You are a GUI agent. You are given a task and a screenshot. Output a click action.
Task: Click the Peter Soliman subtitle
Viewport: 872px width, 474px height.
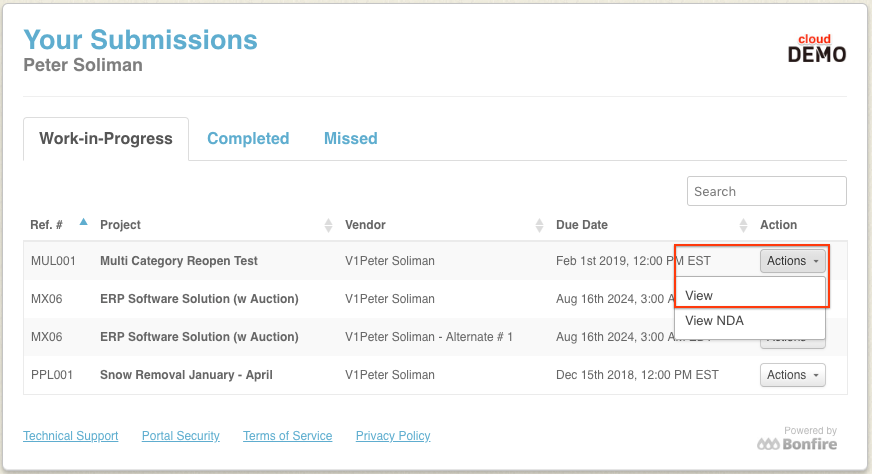click(x=83, y=65)
